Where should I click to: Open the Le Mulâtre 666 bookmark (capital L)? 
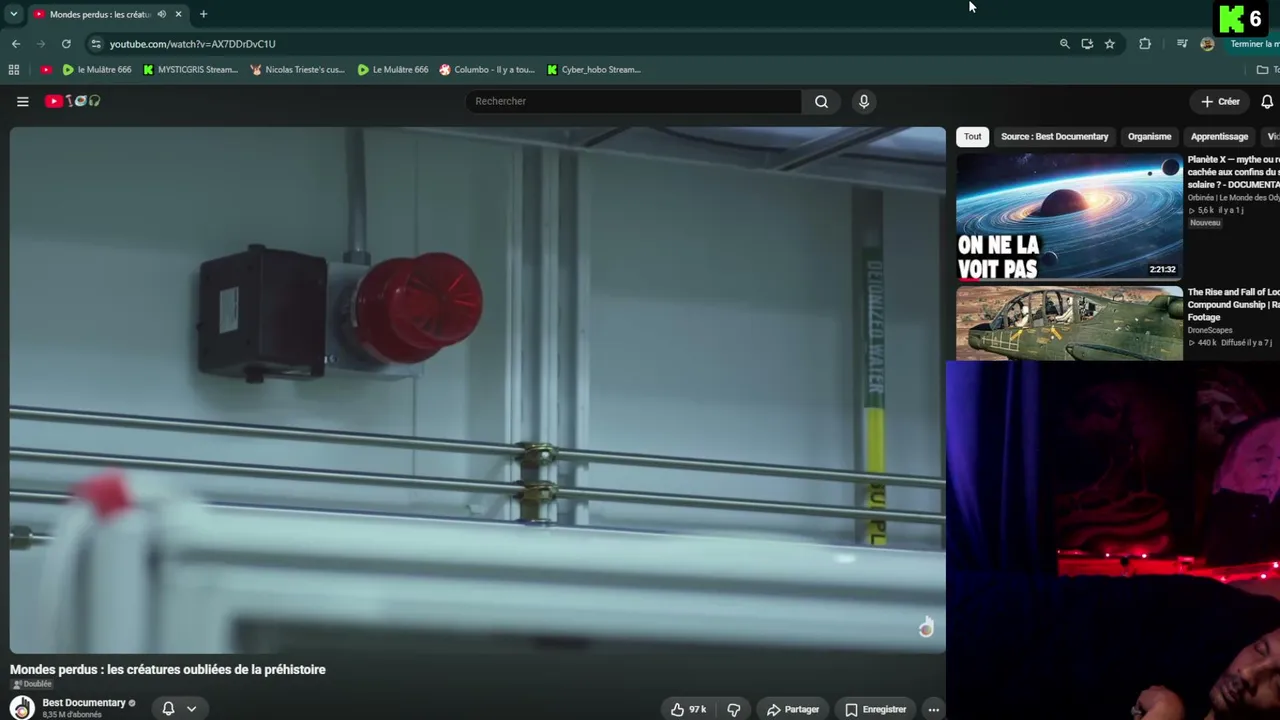pos(392,70)
